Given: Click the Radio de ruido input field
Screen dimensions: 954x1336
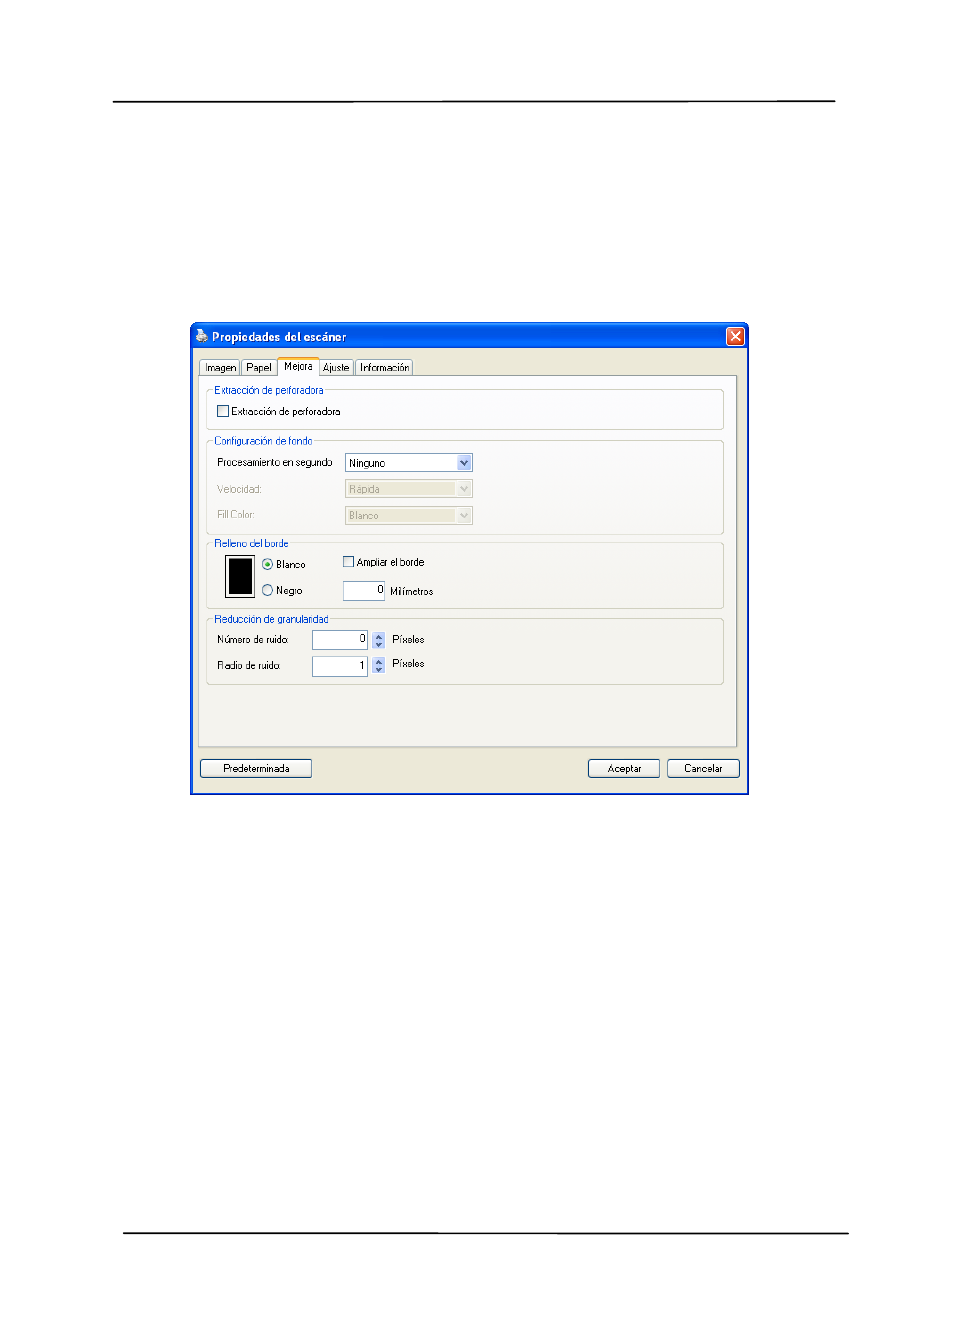Looking at the screenshot, I should [340, 666].
